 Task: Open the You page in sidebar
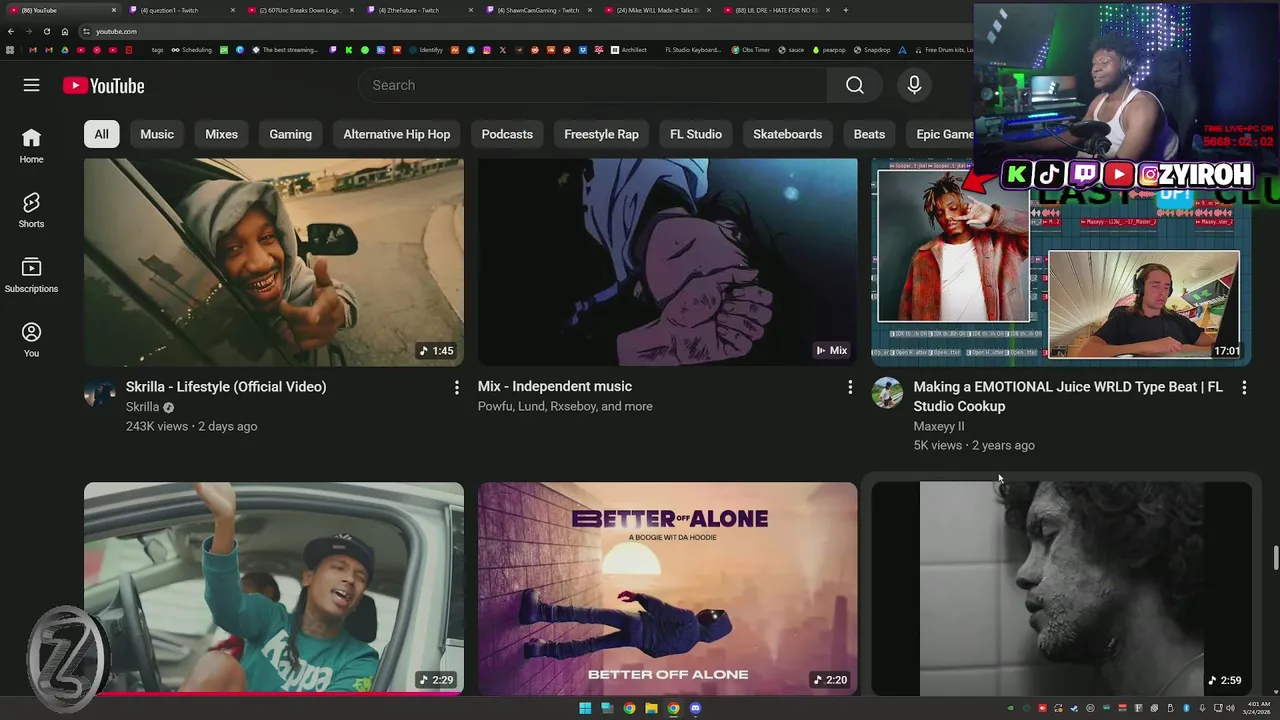(31, 340)
